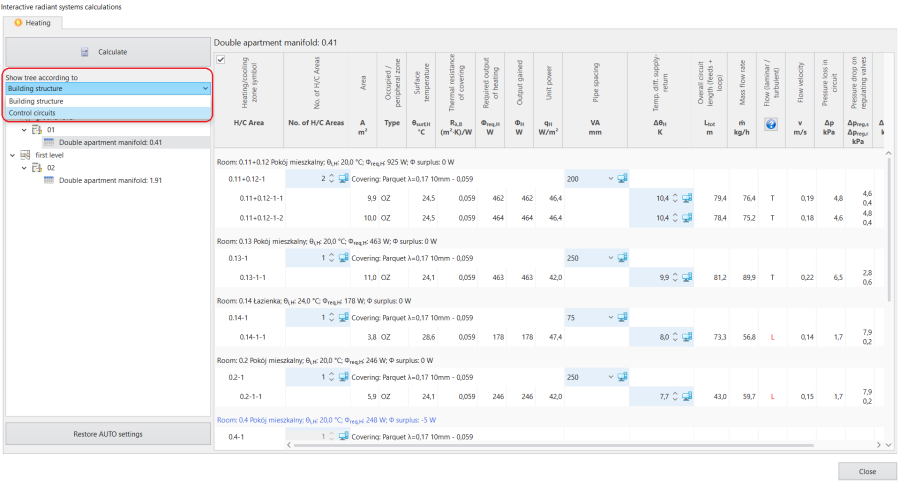
Task: Toggle the select-all checkbox in table header
Action: point(221,59)
